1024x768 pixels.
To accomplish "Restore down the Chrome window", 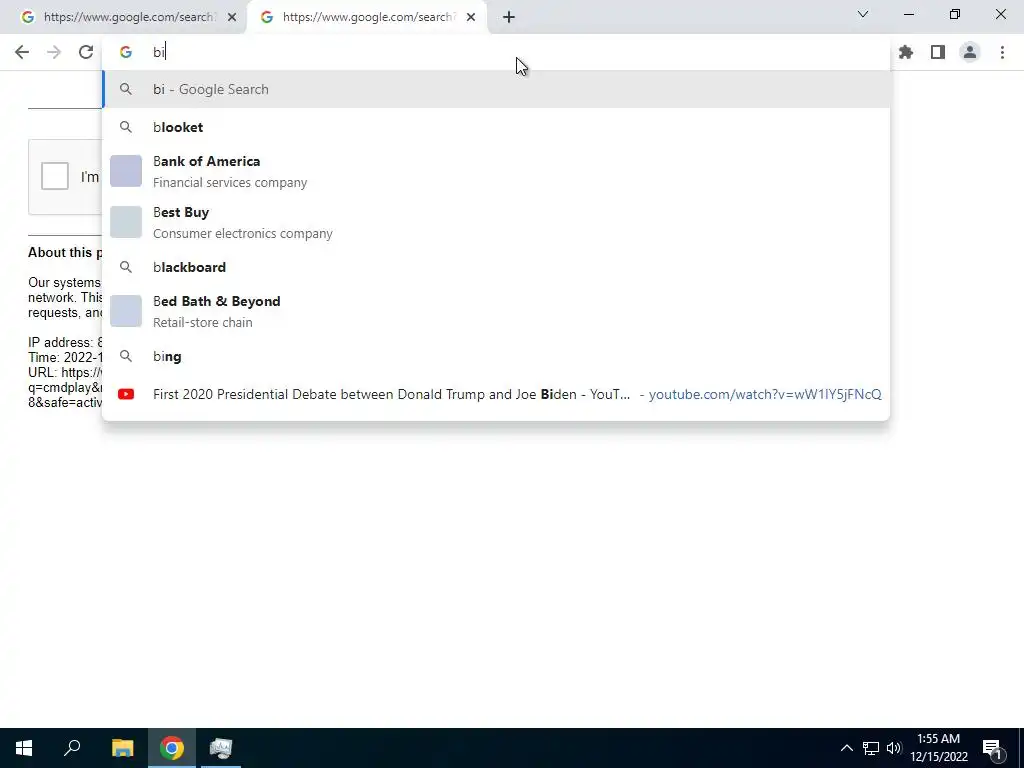I will point(955,14).
